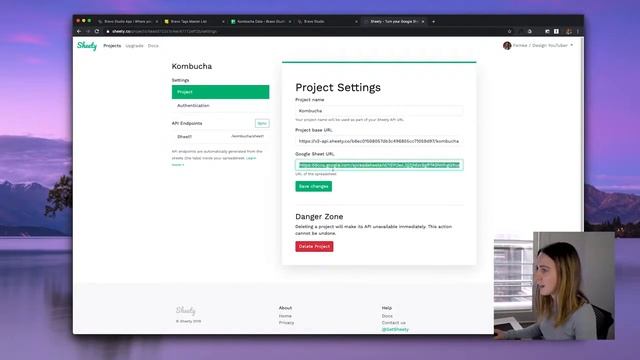Open the browser three-dot menu
640x360 pixels.
coord(578,31)
